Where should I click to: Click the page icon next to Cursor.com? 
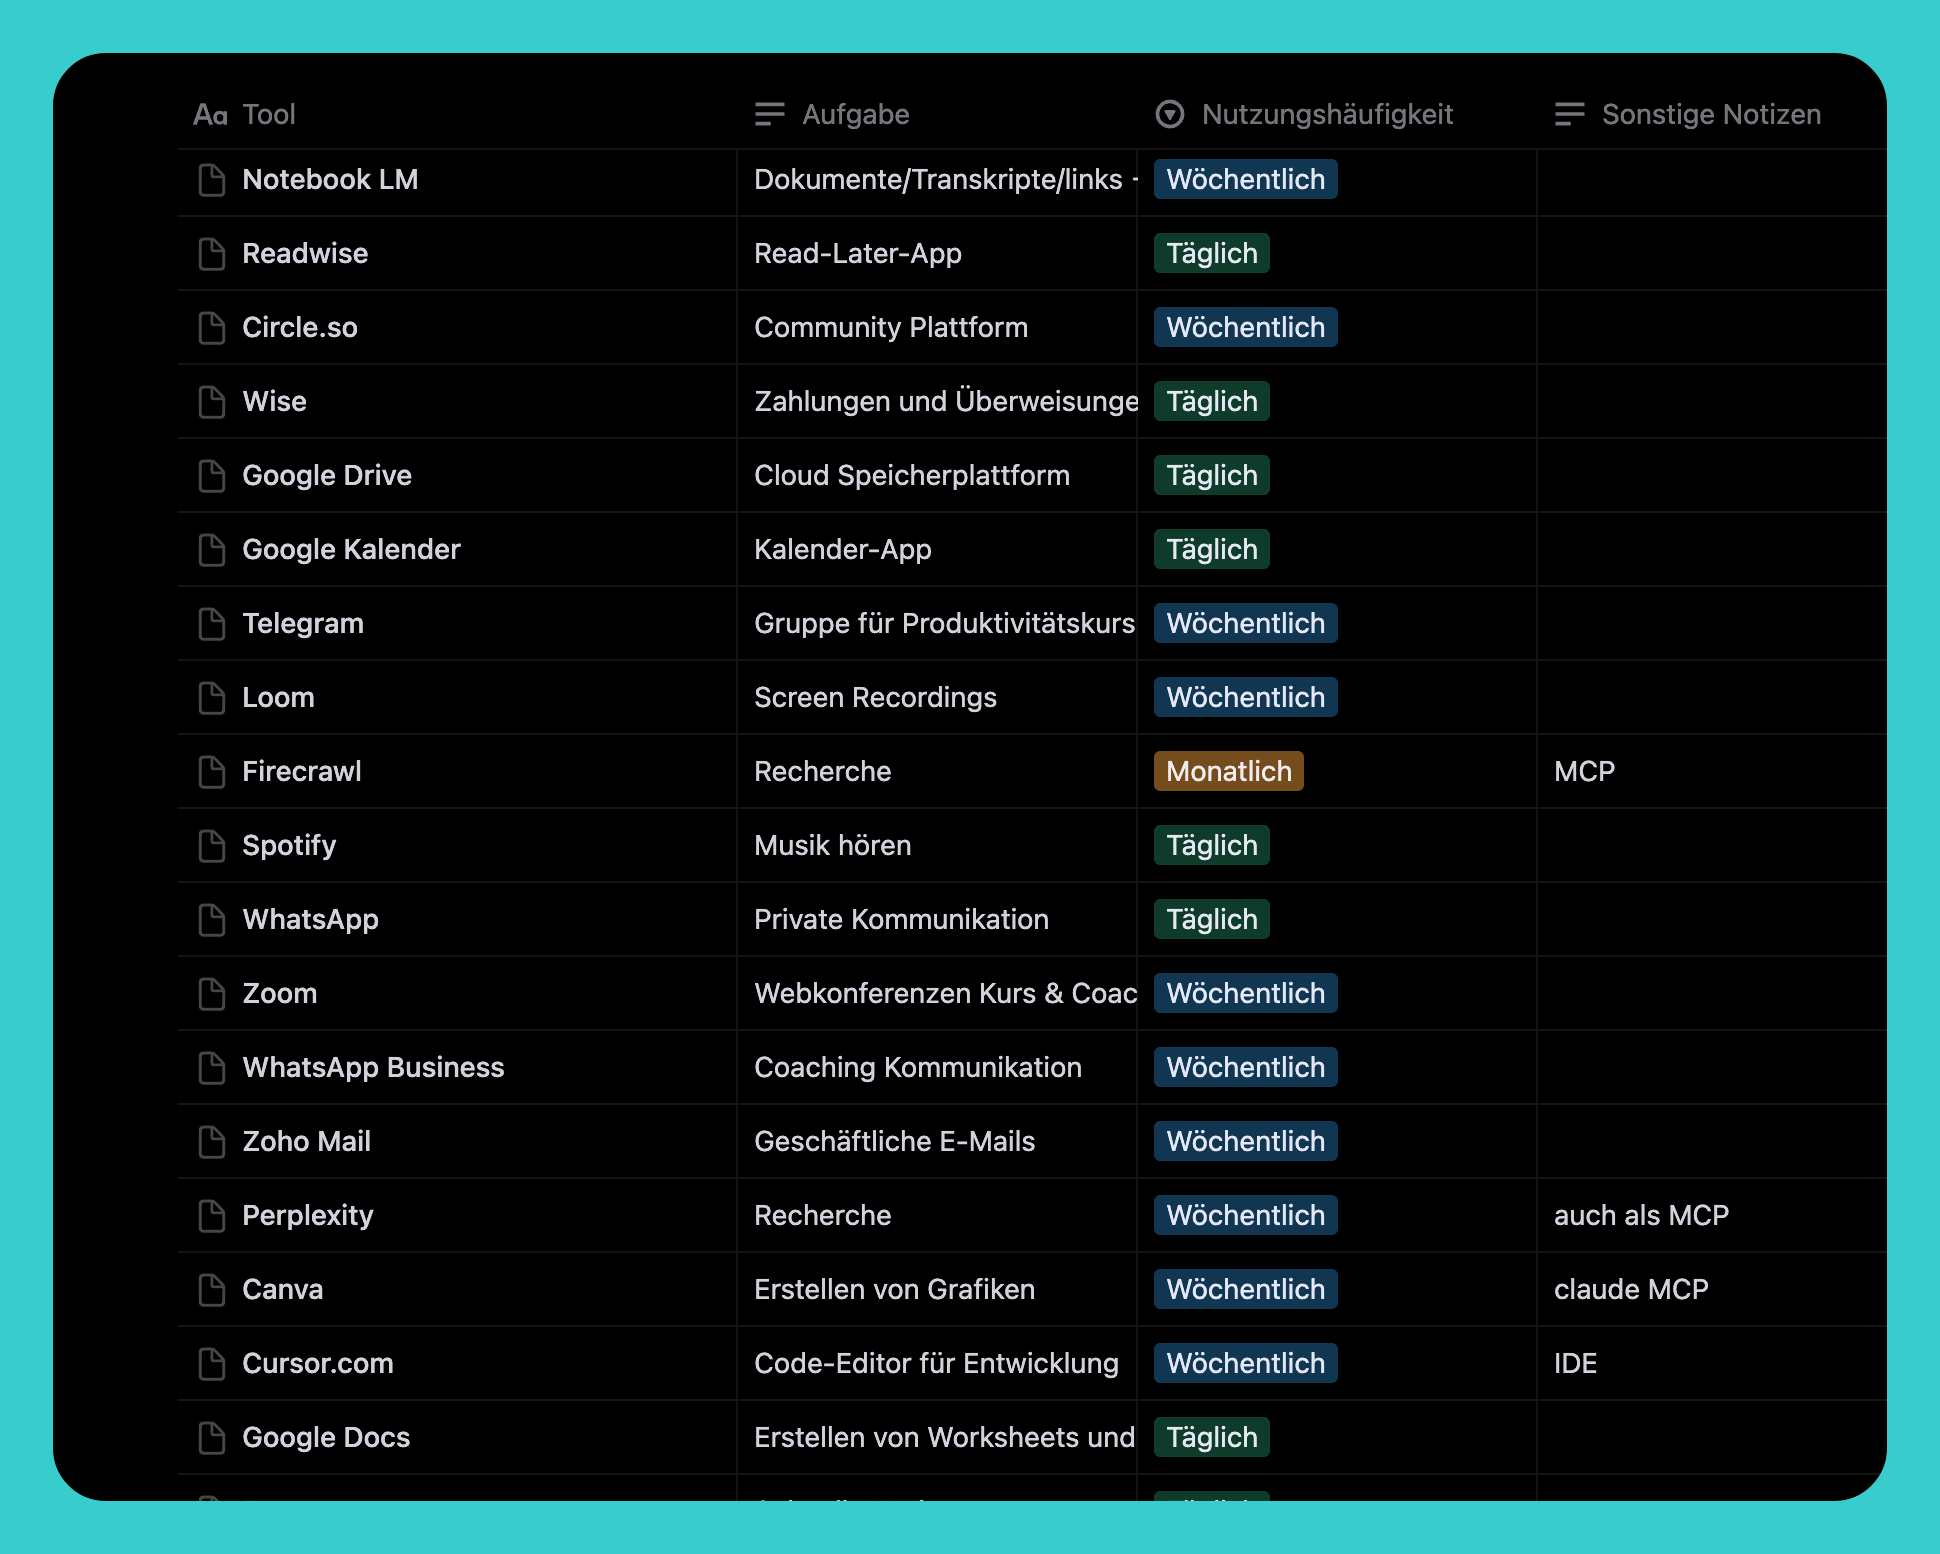click(212, 1364)
